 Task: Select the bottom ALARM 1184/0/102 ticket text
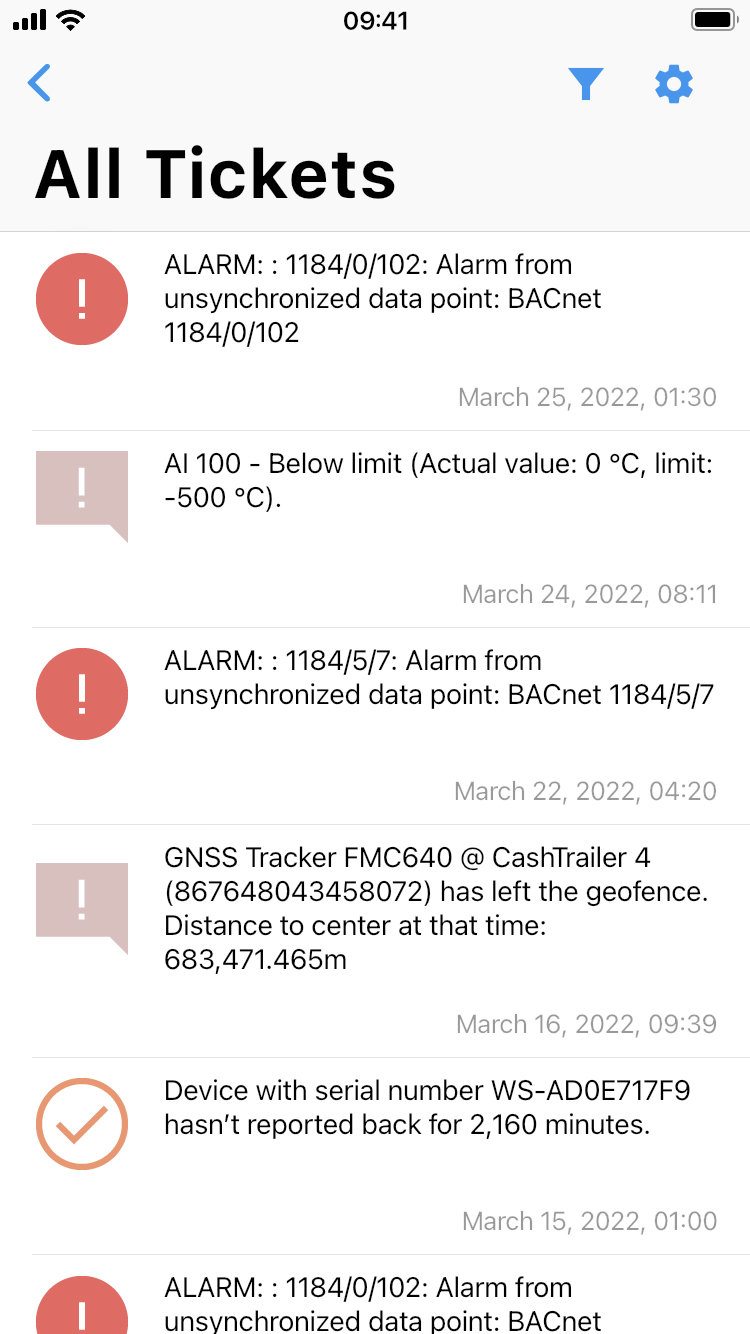pyautogui.click(x=383, y=1304)
